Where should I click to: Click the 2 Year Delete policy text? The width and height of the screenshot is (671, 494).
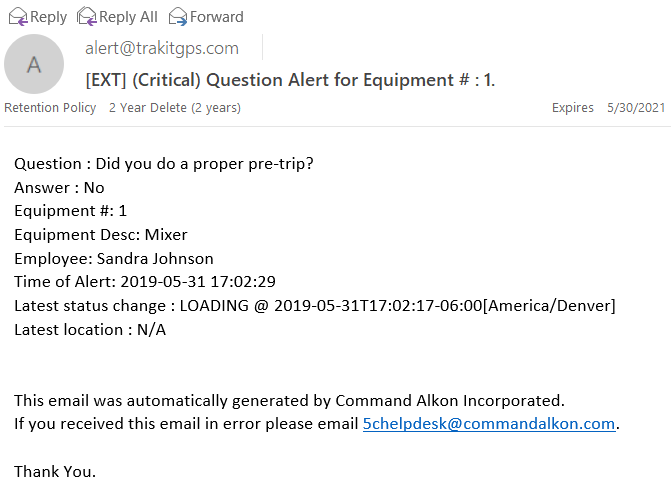(175, 107)
